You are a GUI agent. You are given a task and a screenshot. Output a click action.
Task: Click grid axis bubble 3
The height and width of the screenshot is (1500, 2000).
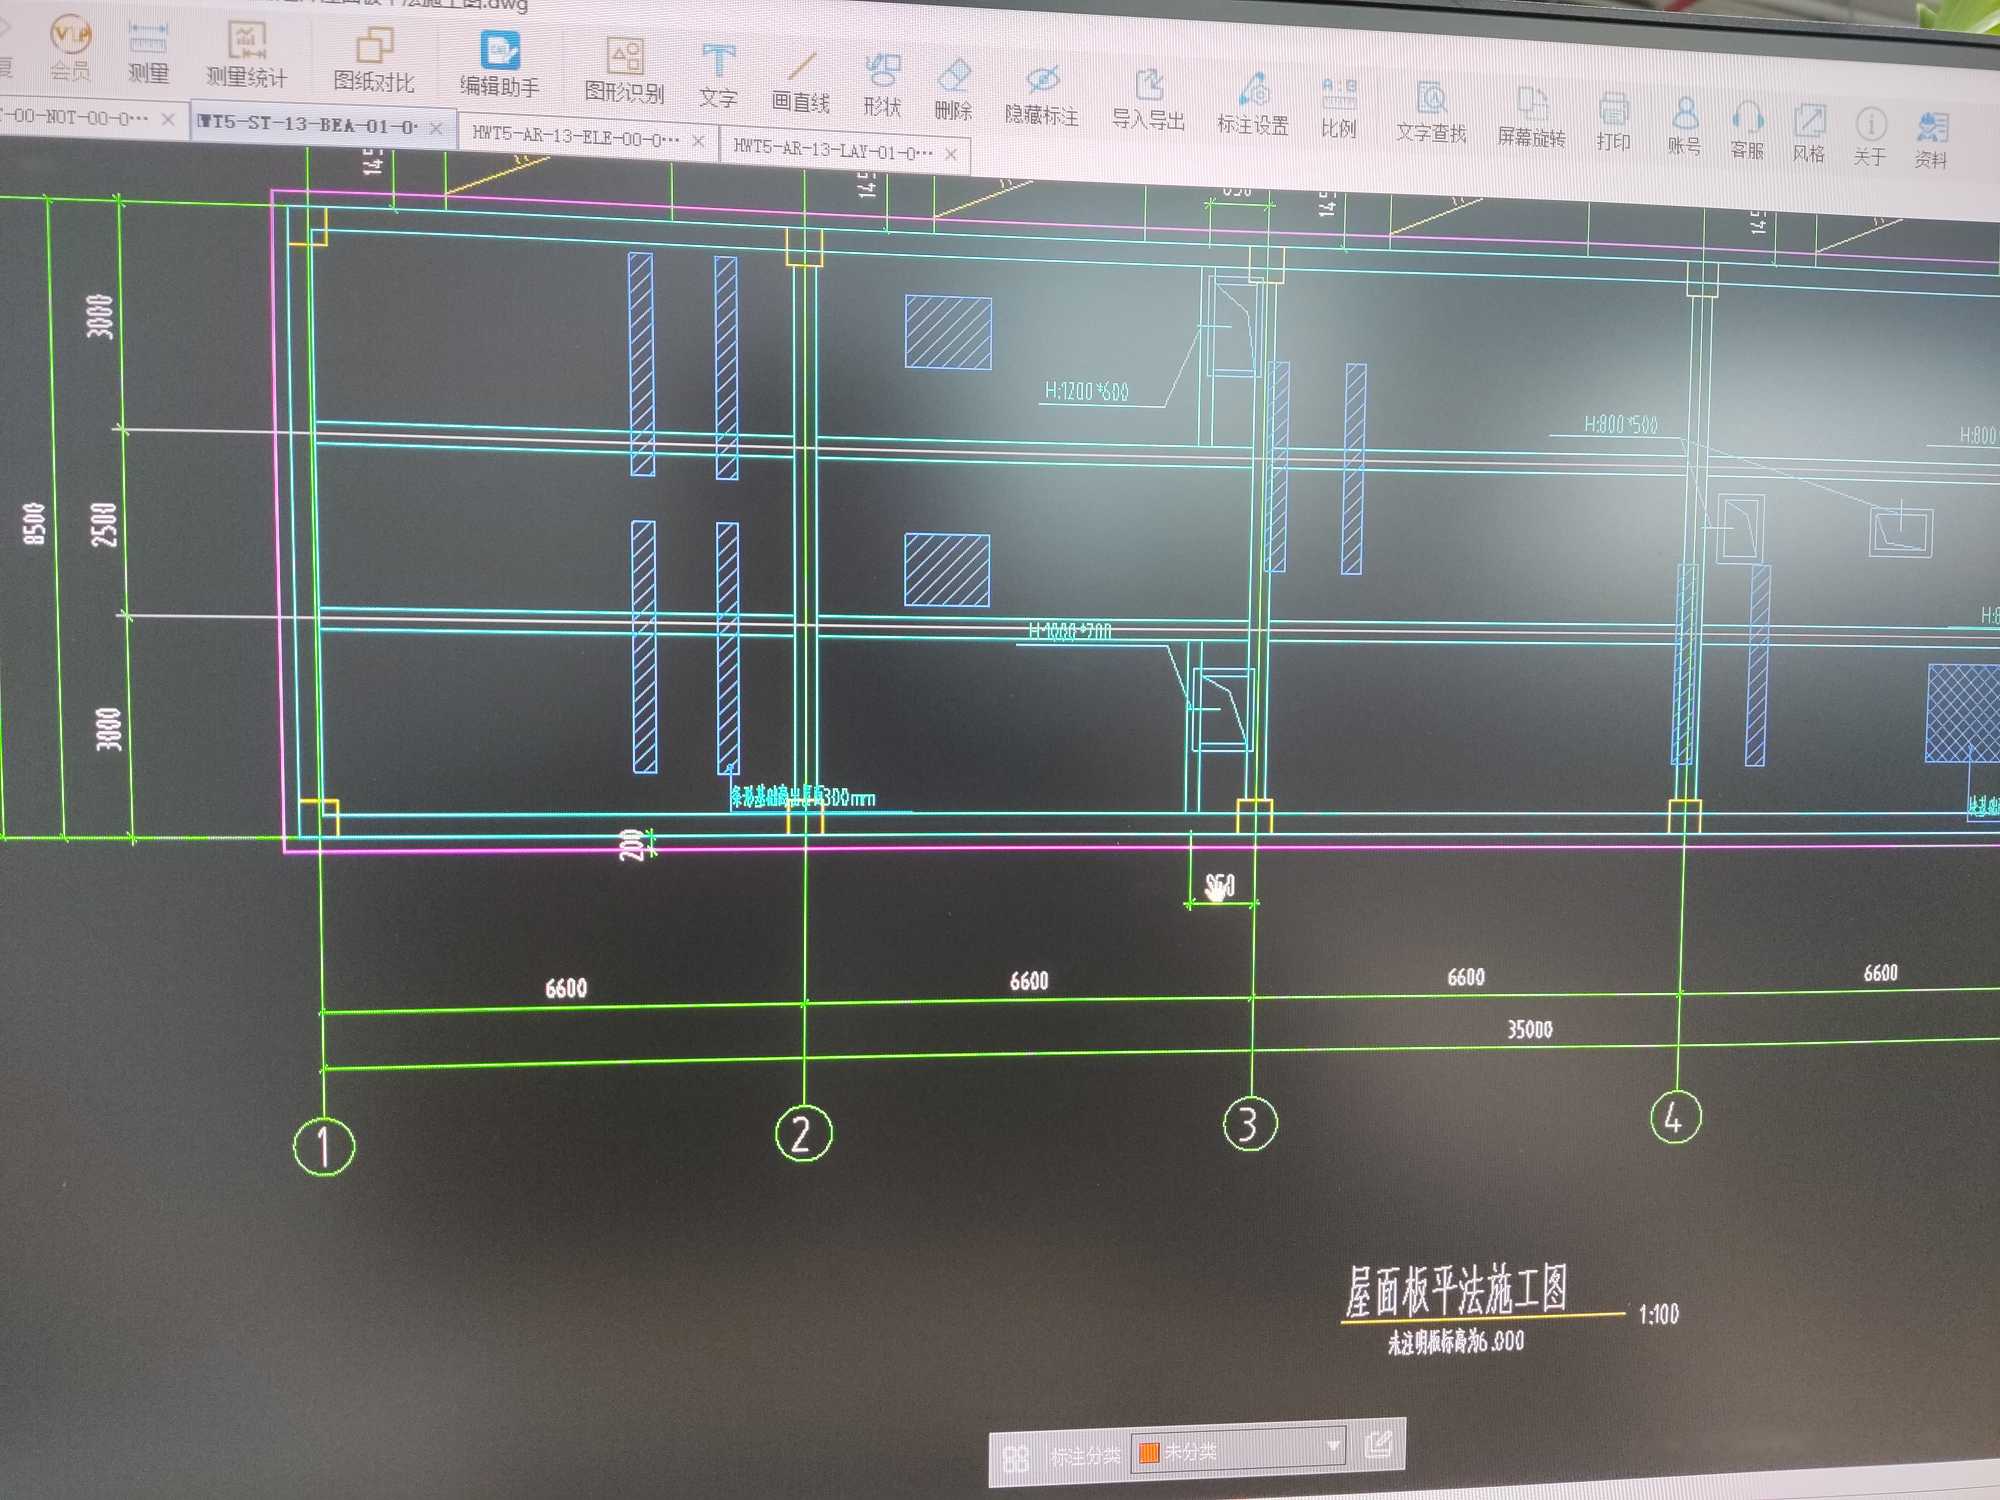pos(1250,1123)
